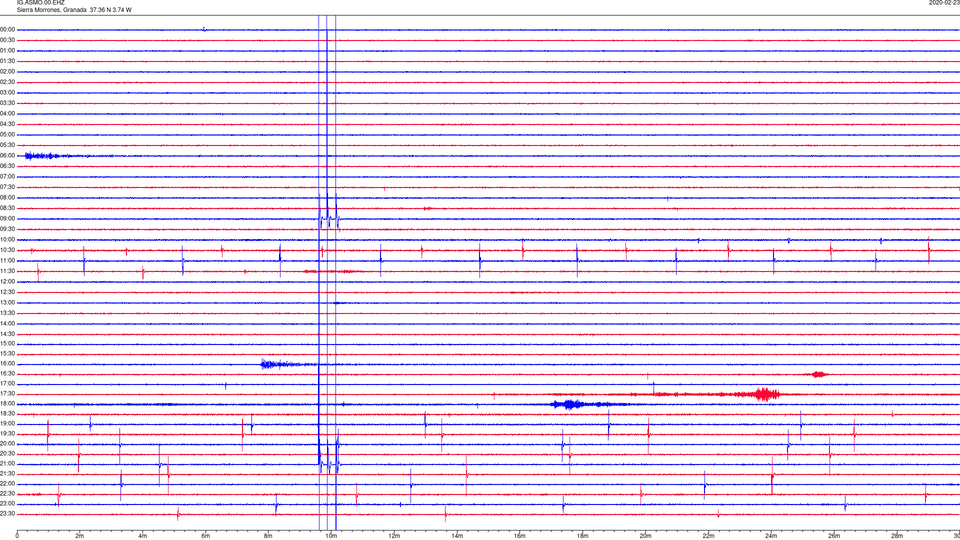The height and width of the screenshot is (540, 960).
Task: Click the 06:00 trace time label
Action: coord(7,156)
